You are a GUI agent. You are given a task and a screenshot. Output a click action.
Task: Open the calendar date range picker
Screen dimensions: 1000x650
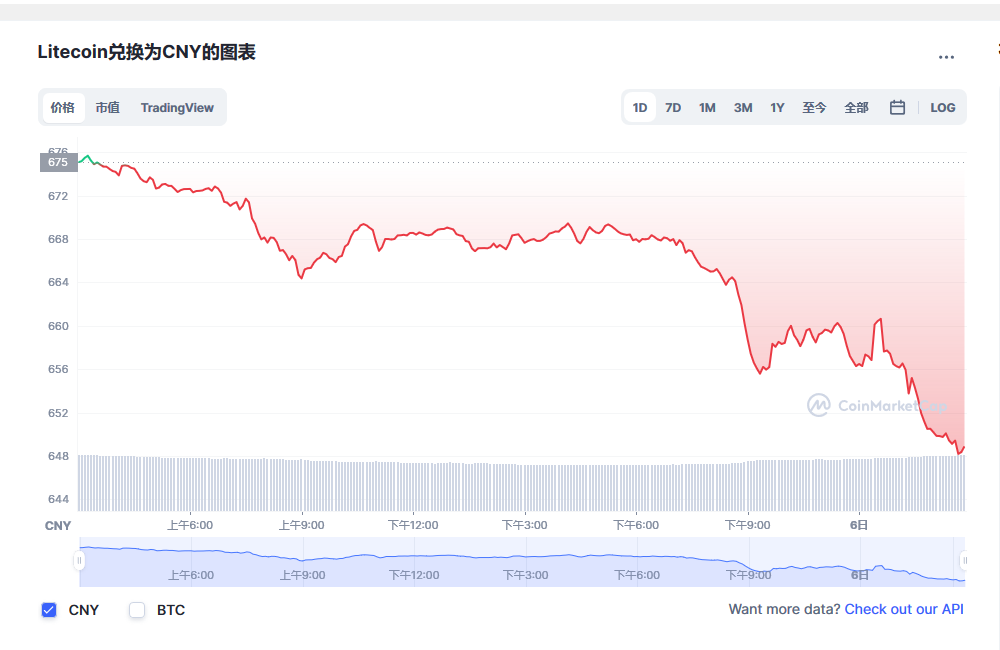897,107
